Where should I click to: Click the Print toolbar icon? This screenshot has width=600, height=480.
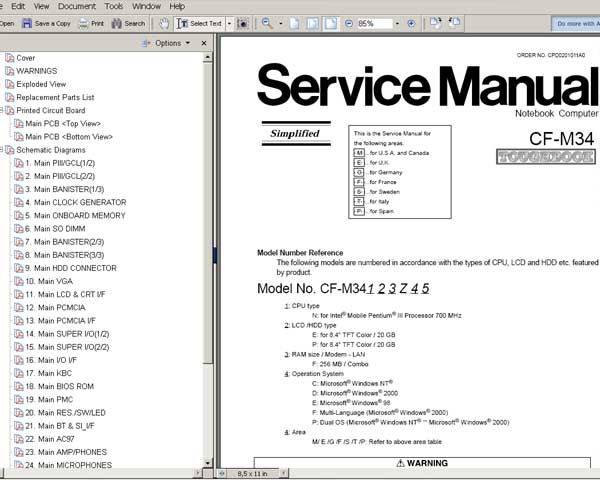point(83,23)
